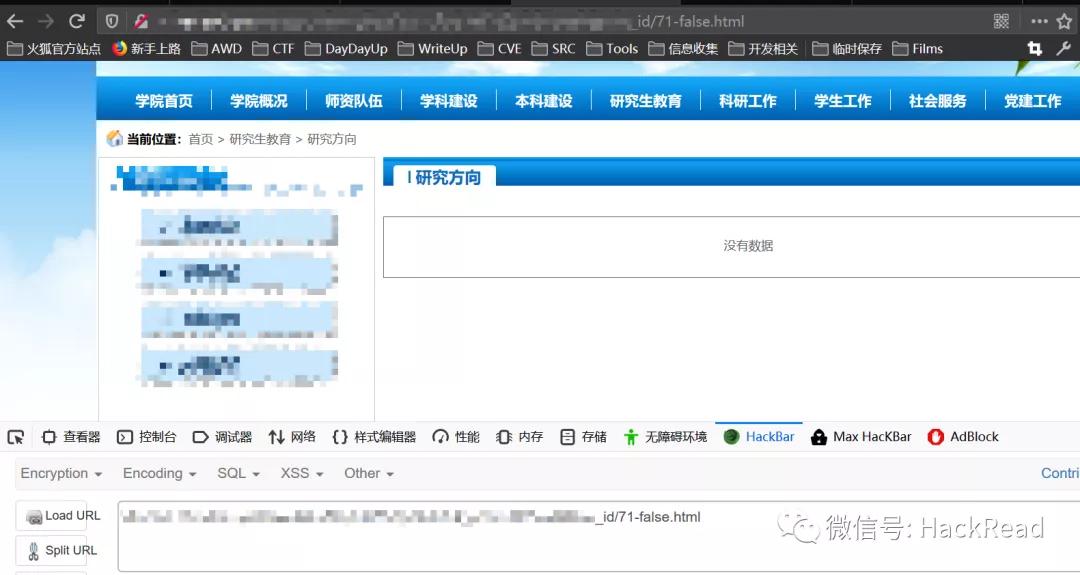Image resolution: width=1080 pixels, height=575 pixels.
Task: Go back with the browser back arrow
Action: pyautogui.click(x=14, y=21)
